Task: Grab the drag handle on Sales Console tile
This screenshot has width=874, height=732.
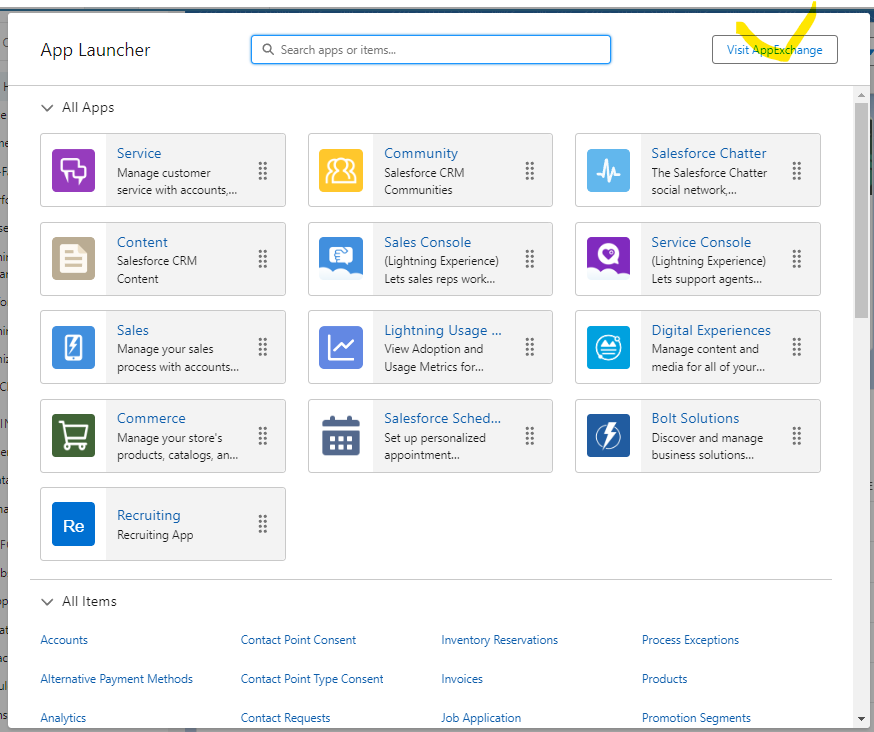Action: point(530,259)
